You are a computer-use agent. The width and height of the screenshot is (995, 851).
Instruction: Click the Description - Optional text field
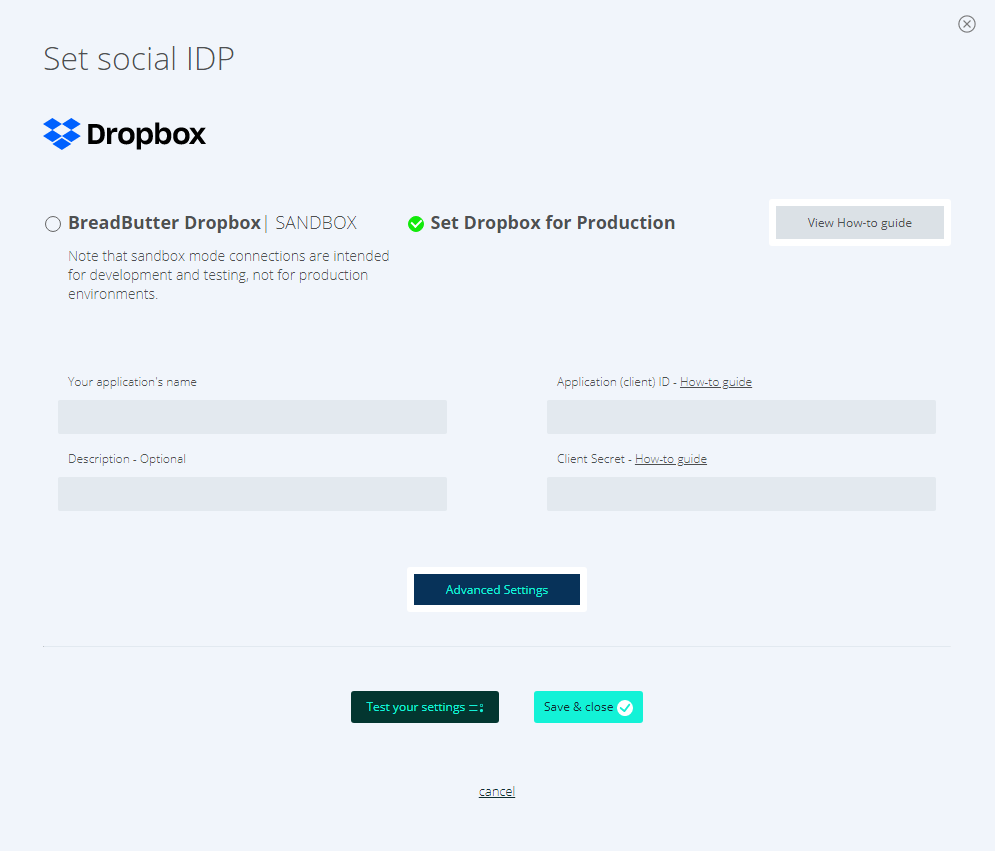252,494
